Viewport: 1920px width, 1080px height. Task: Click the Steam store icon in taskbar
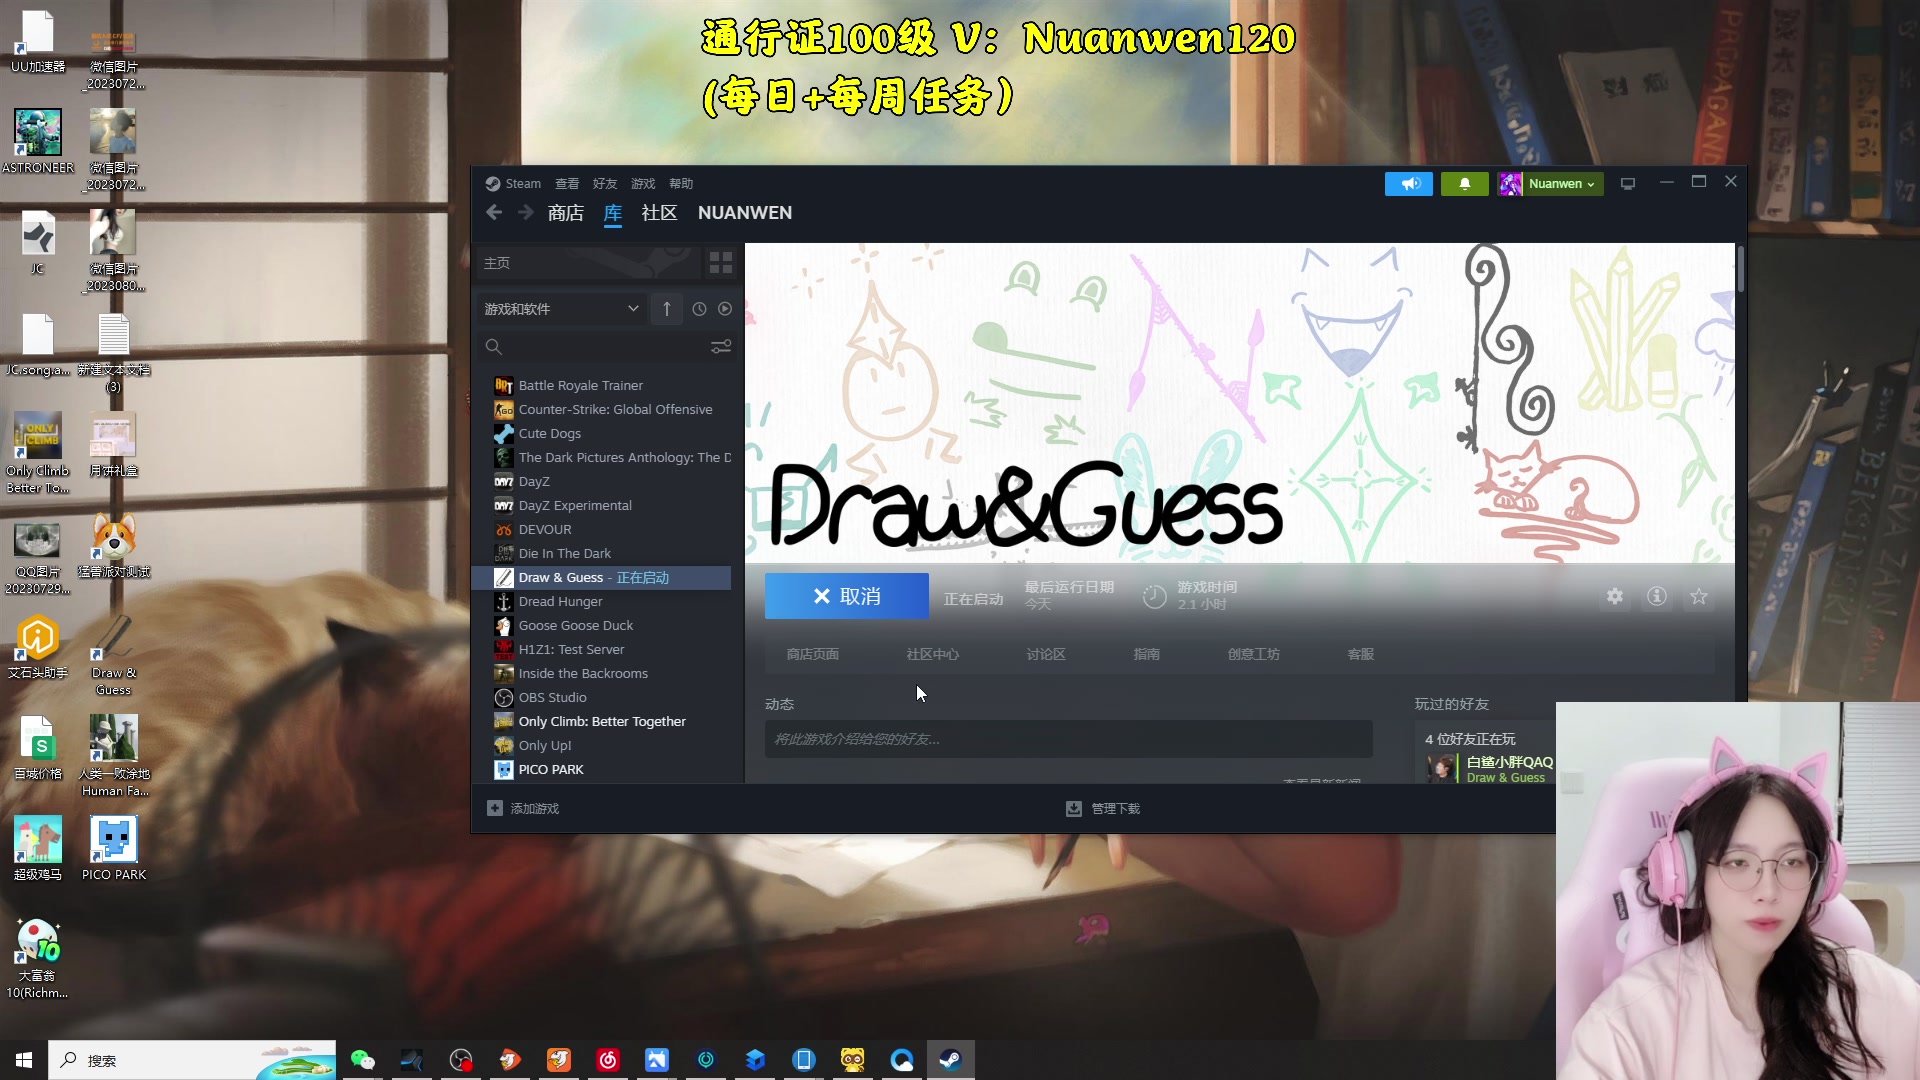point(951,1059)
